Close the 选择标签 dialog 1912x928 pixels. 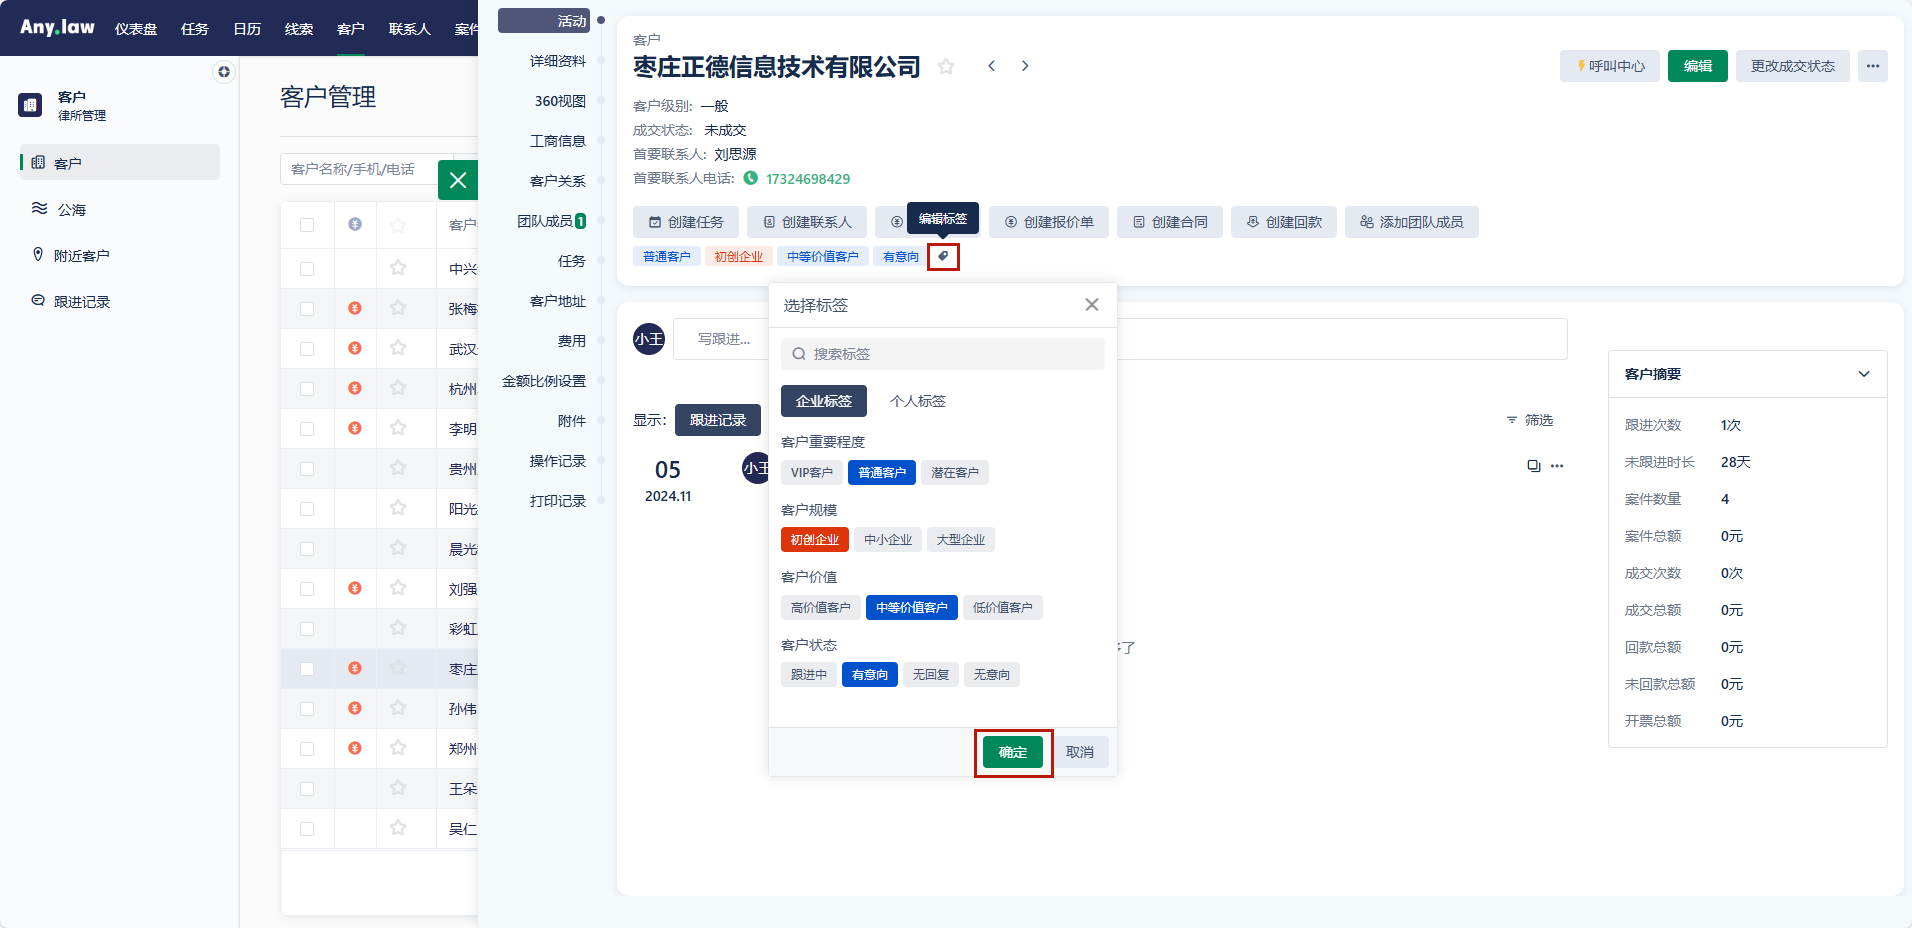pyautogui.click(x=1091, y=305)
